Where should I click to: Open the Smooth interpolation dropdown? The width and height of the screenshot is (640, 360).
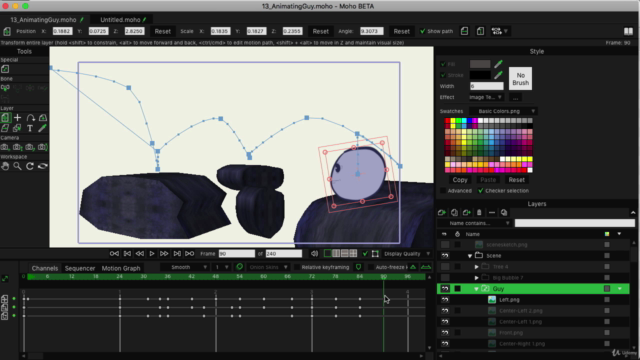pos(184,267)
